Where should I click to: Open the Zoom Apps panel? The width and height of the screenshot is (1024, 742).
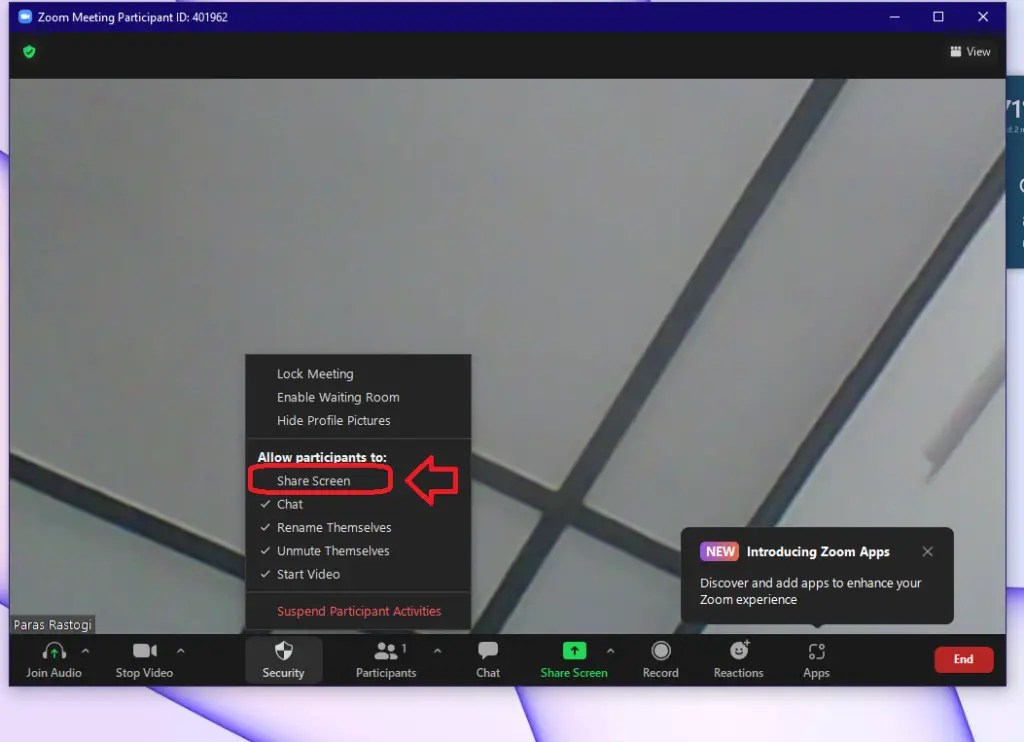point(815,660)
